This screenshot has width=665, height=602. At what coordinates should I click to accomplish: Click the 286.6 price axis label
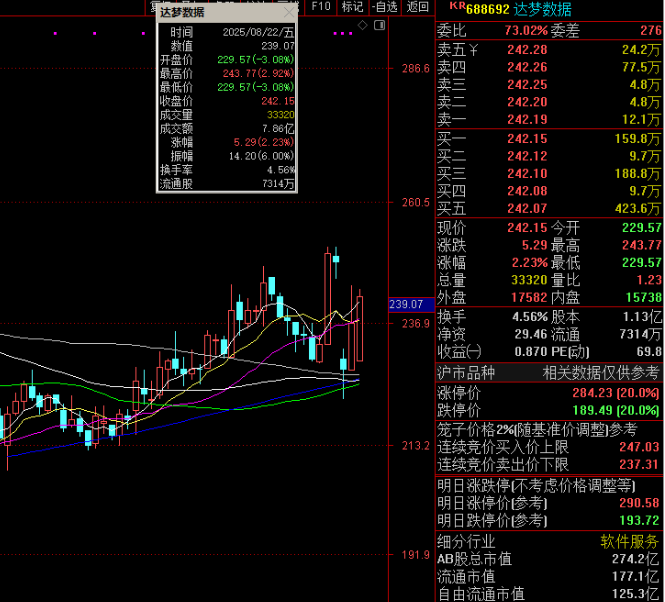point(416,69)
